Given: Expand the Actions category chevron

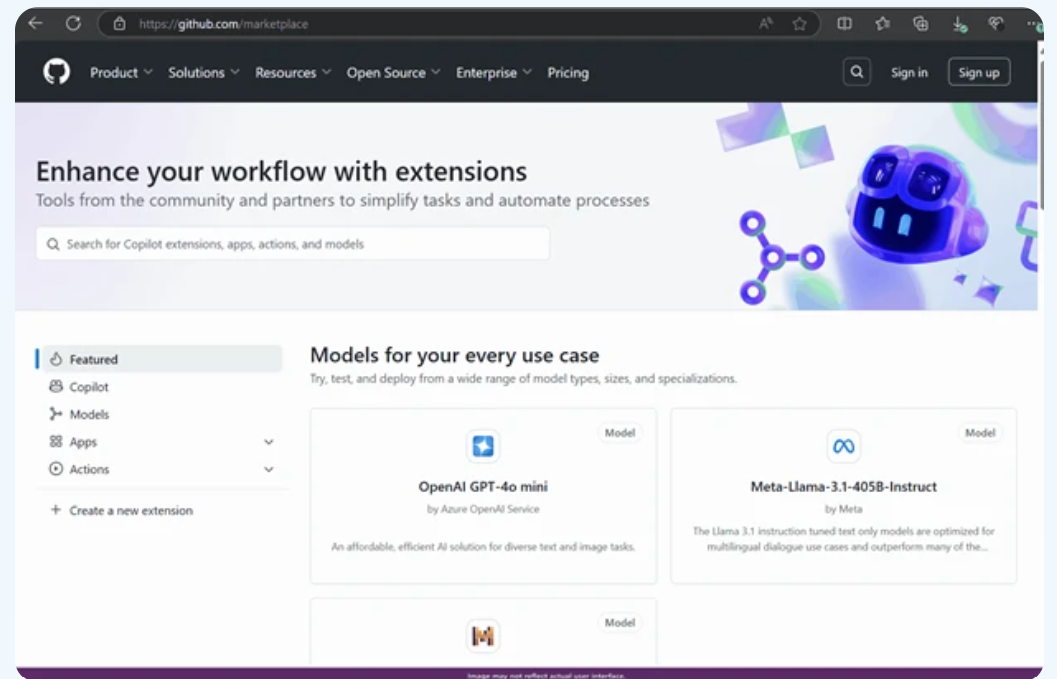Looking at the screenshot, I should [268, 469].
